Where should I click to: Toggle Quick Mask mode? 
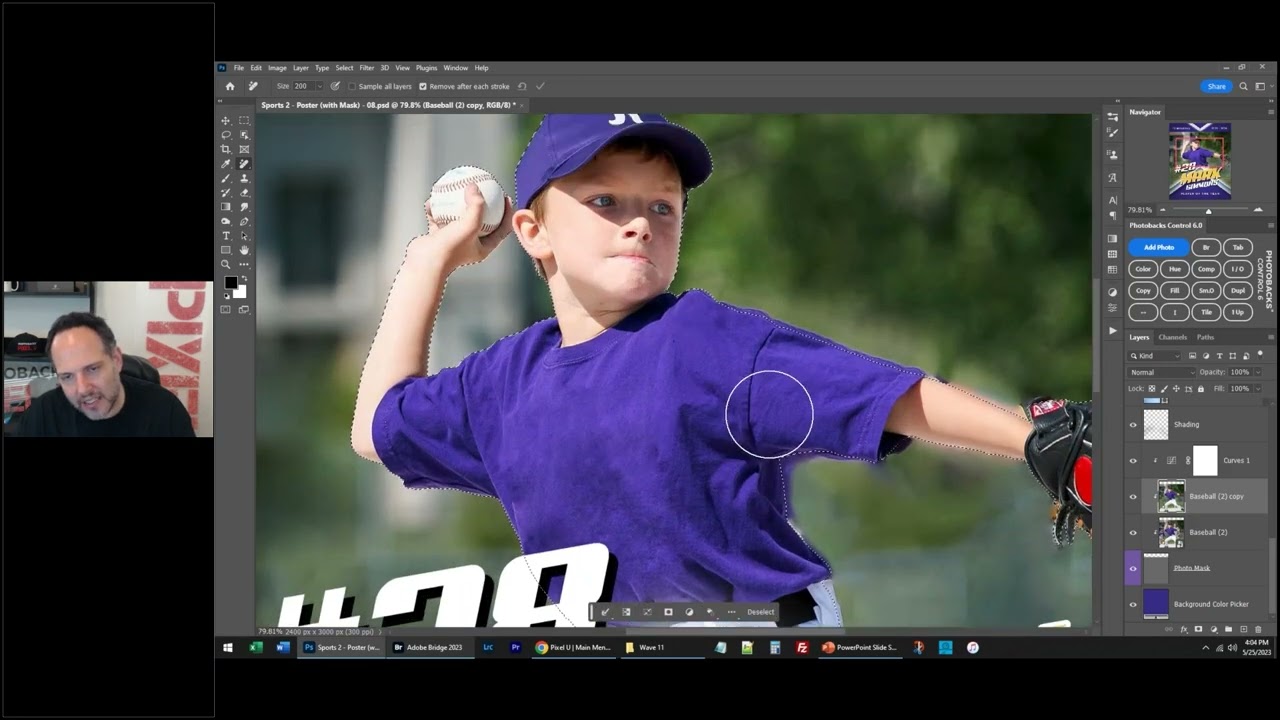226,309
